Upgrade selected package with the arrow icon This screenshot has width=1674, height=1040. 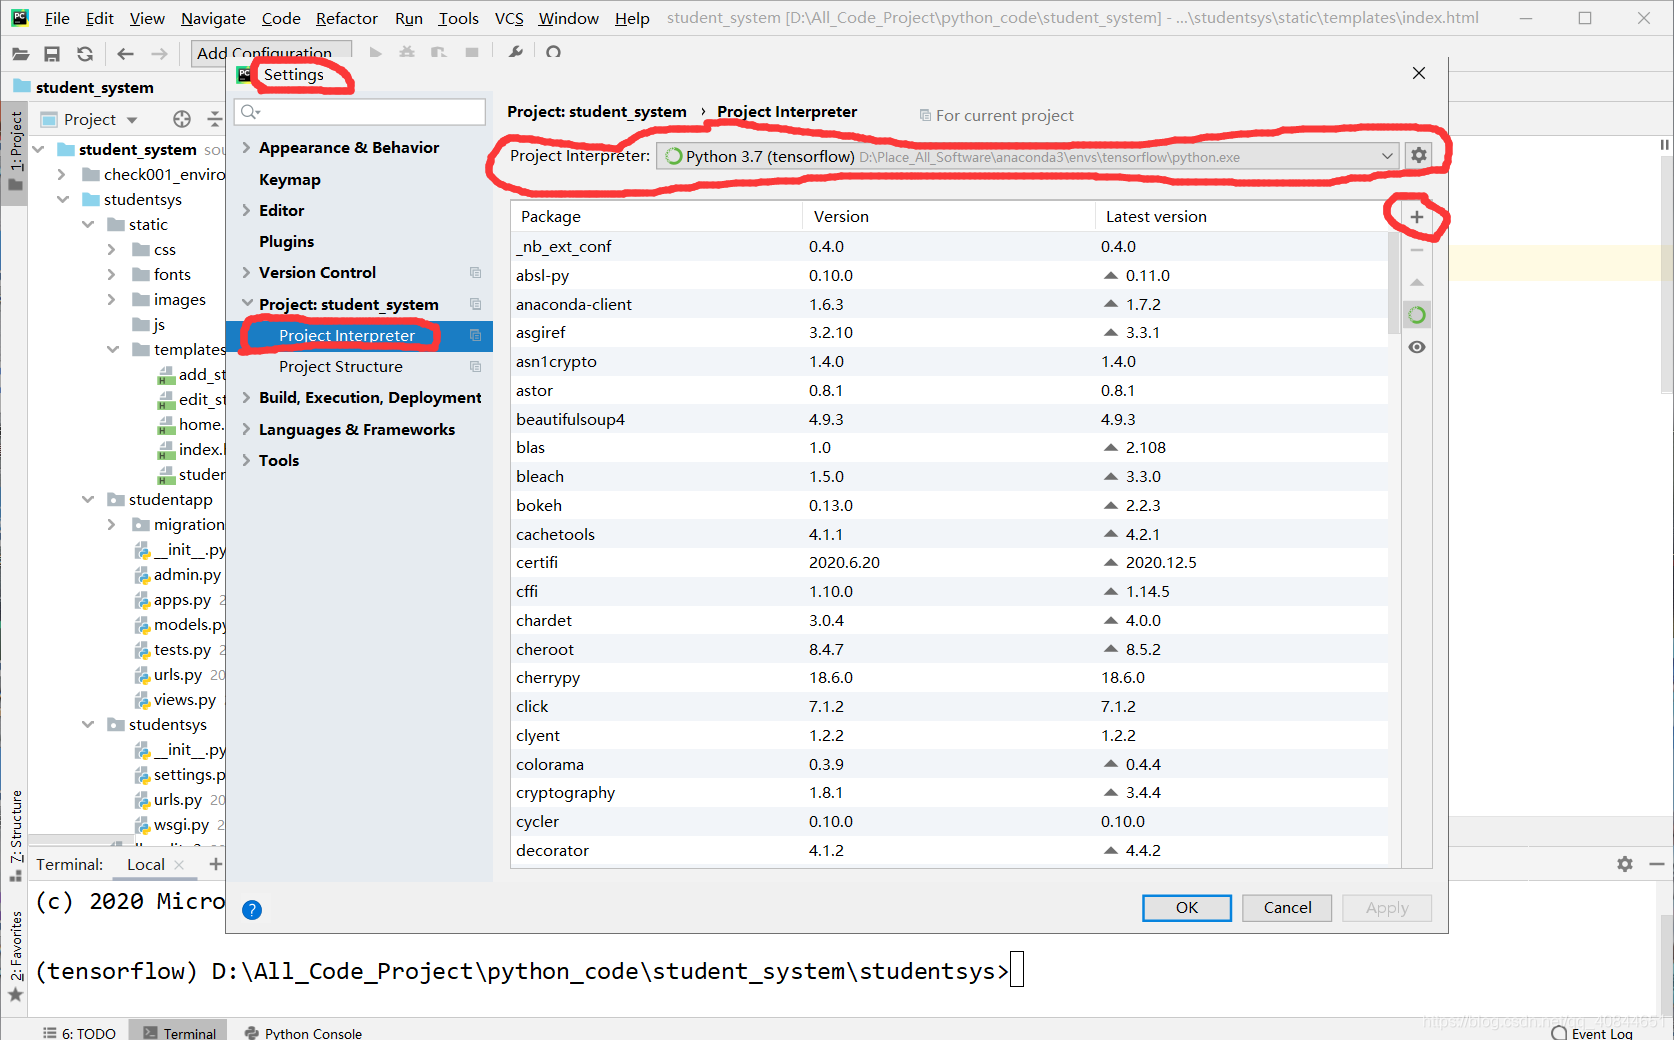pos(1416,283)
